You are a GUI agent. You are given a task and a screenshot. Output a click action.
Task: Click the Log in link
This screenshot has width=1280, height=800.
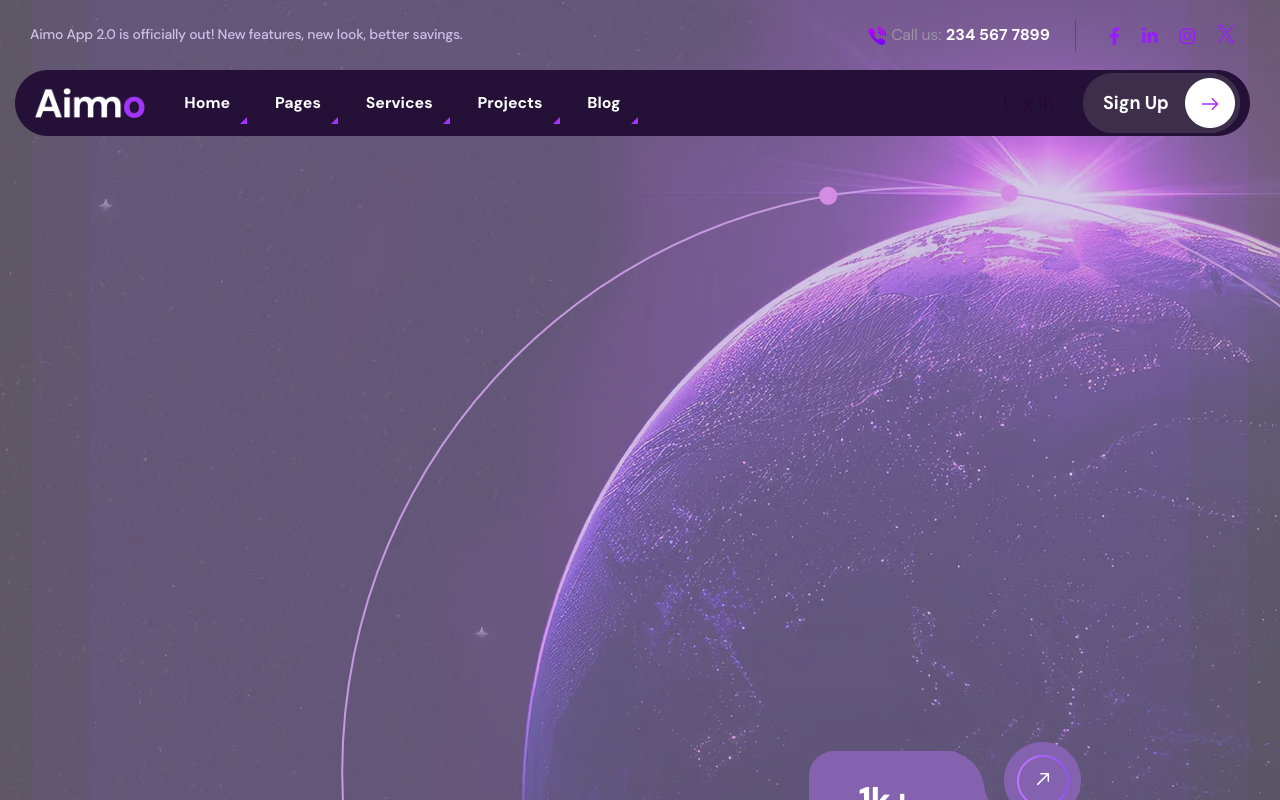(1028, 103)
